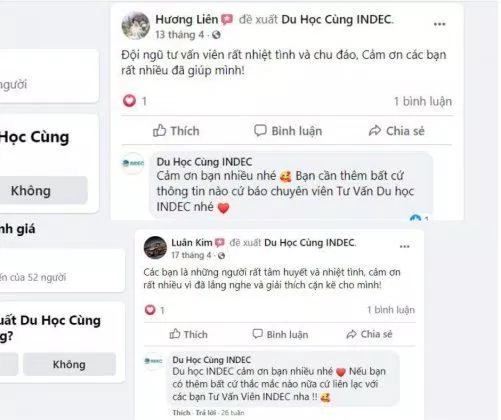Click Hương Liên's profile picture
This screenshot has width=501, height=420.
click(x=135, y=26)
